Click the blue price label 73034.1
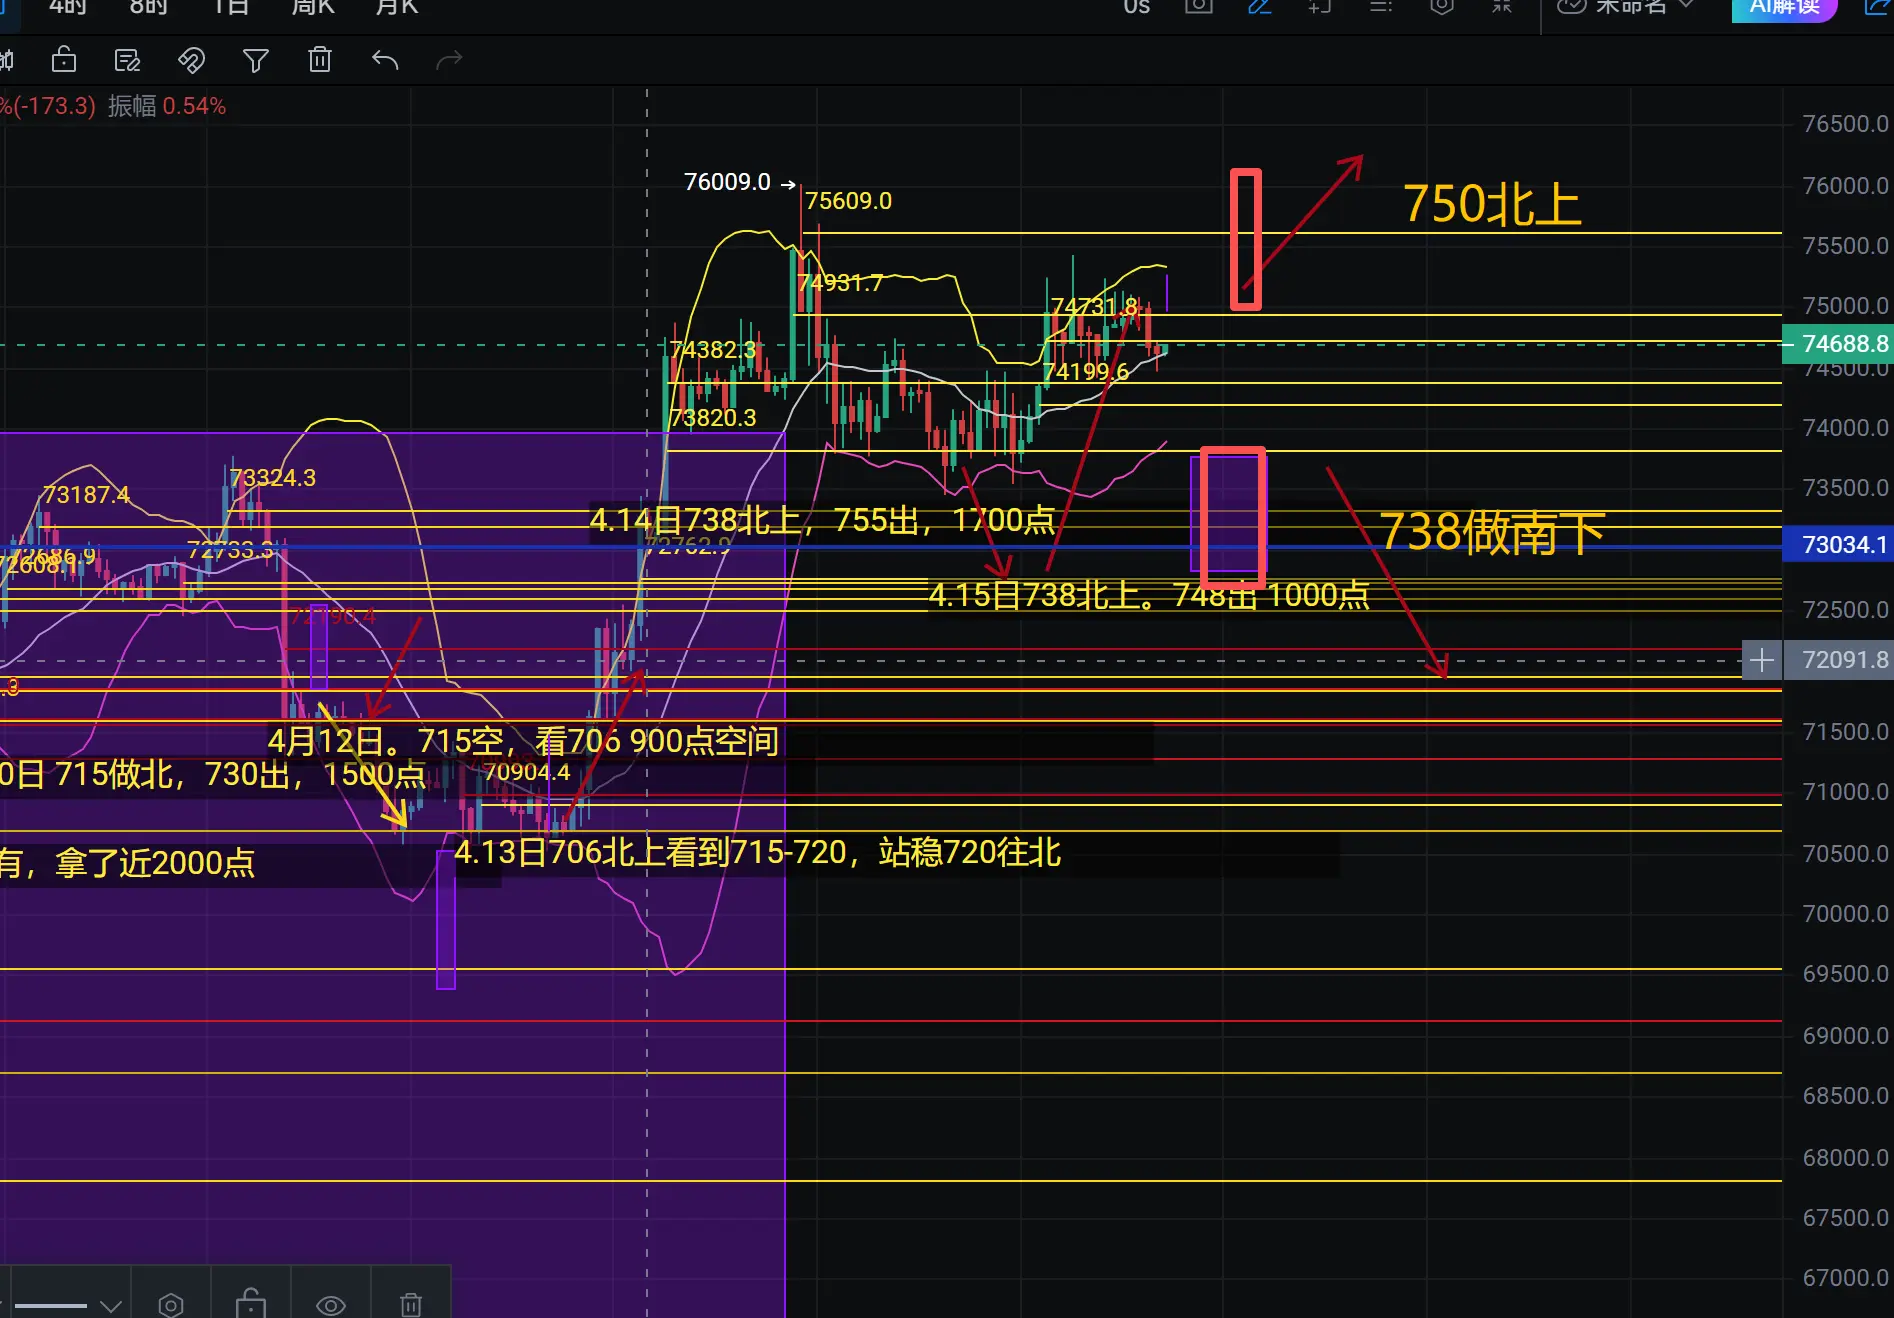The height and width of the screenshot is (1318, 1894). point(1838,545)
